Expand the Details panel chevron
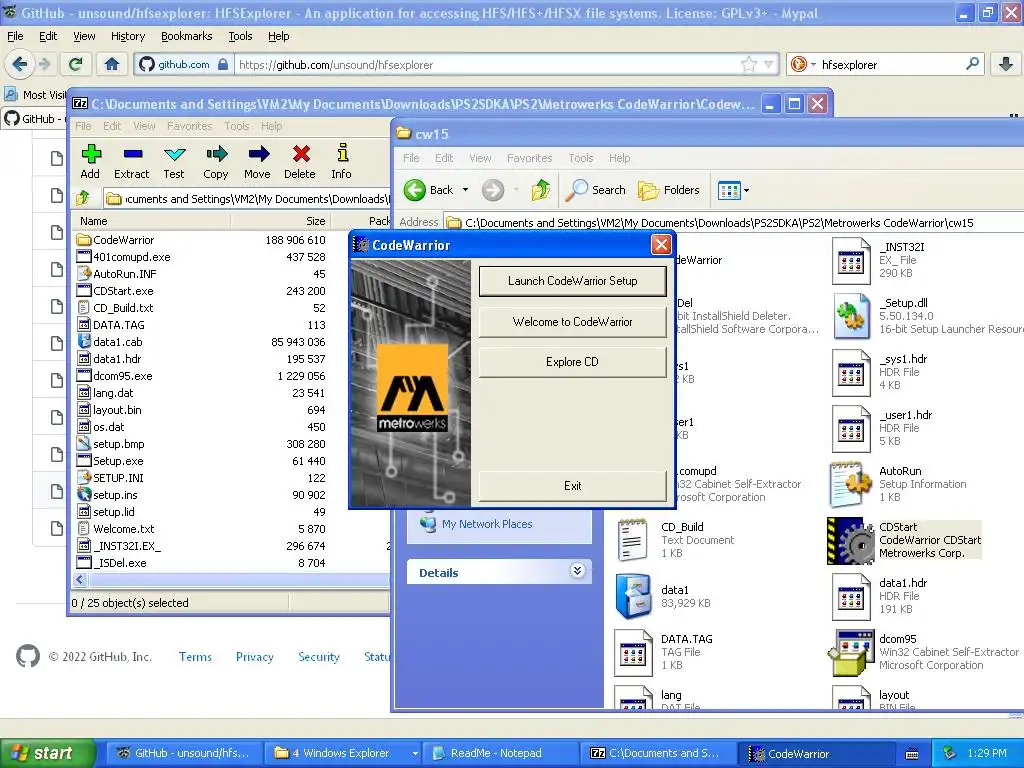 pos(577,571)
